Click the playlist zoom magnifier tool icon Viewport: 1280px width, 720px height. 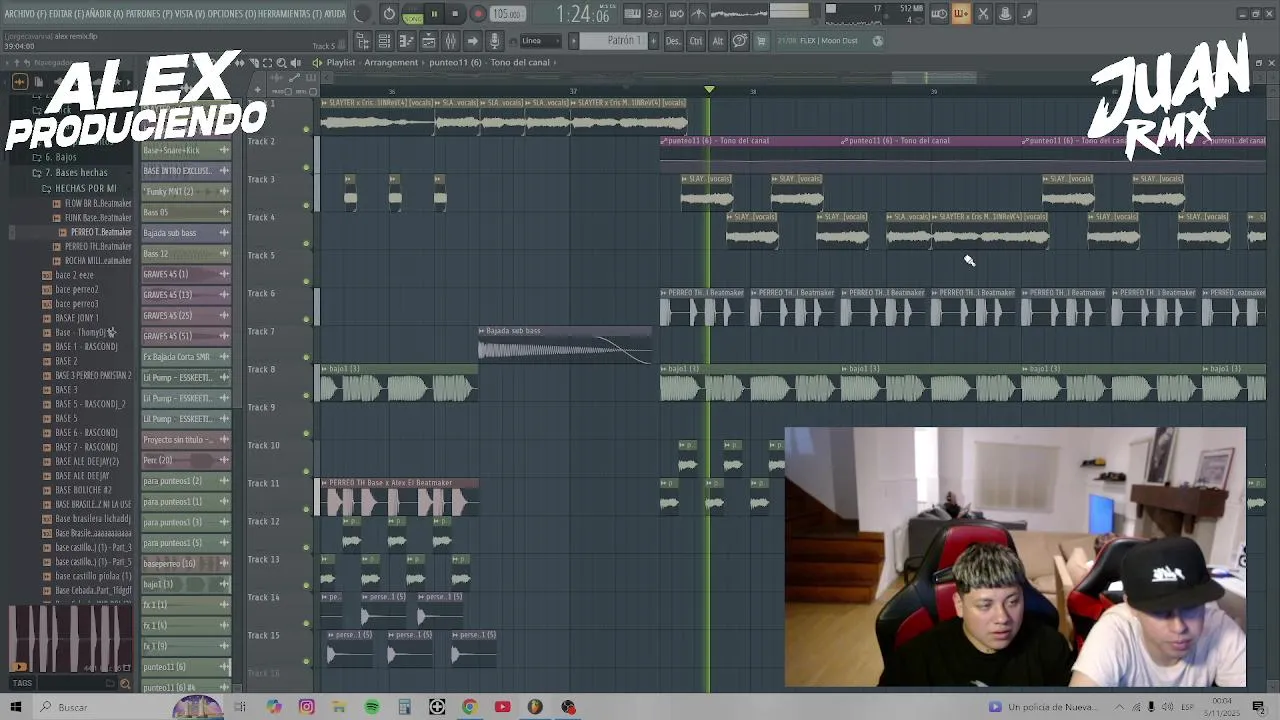[281, 62]
